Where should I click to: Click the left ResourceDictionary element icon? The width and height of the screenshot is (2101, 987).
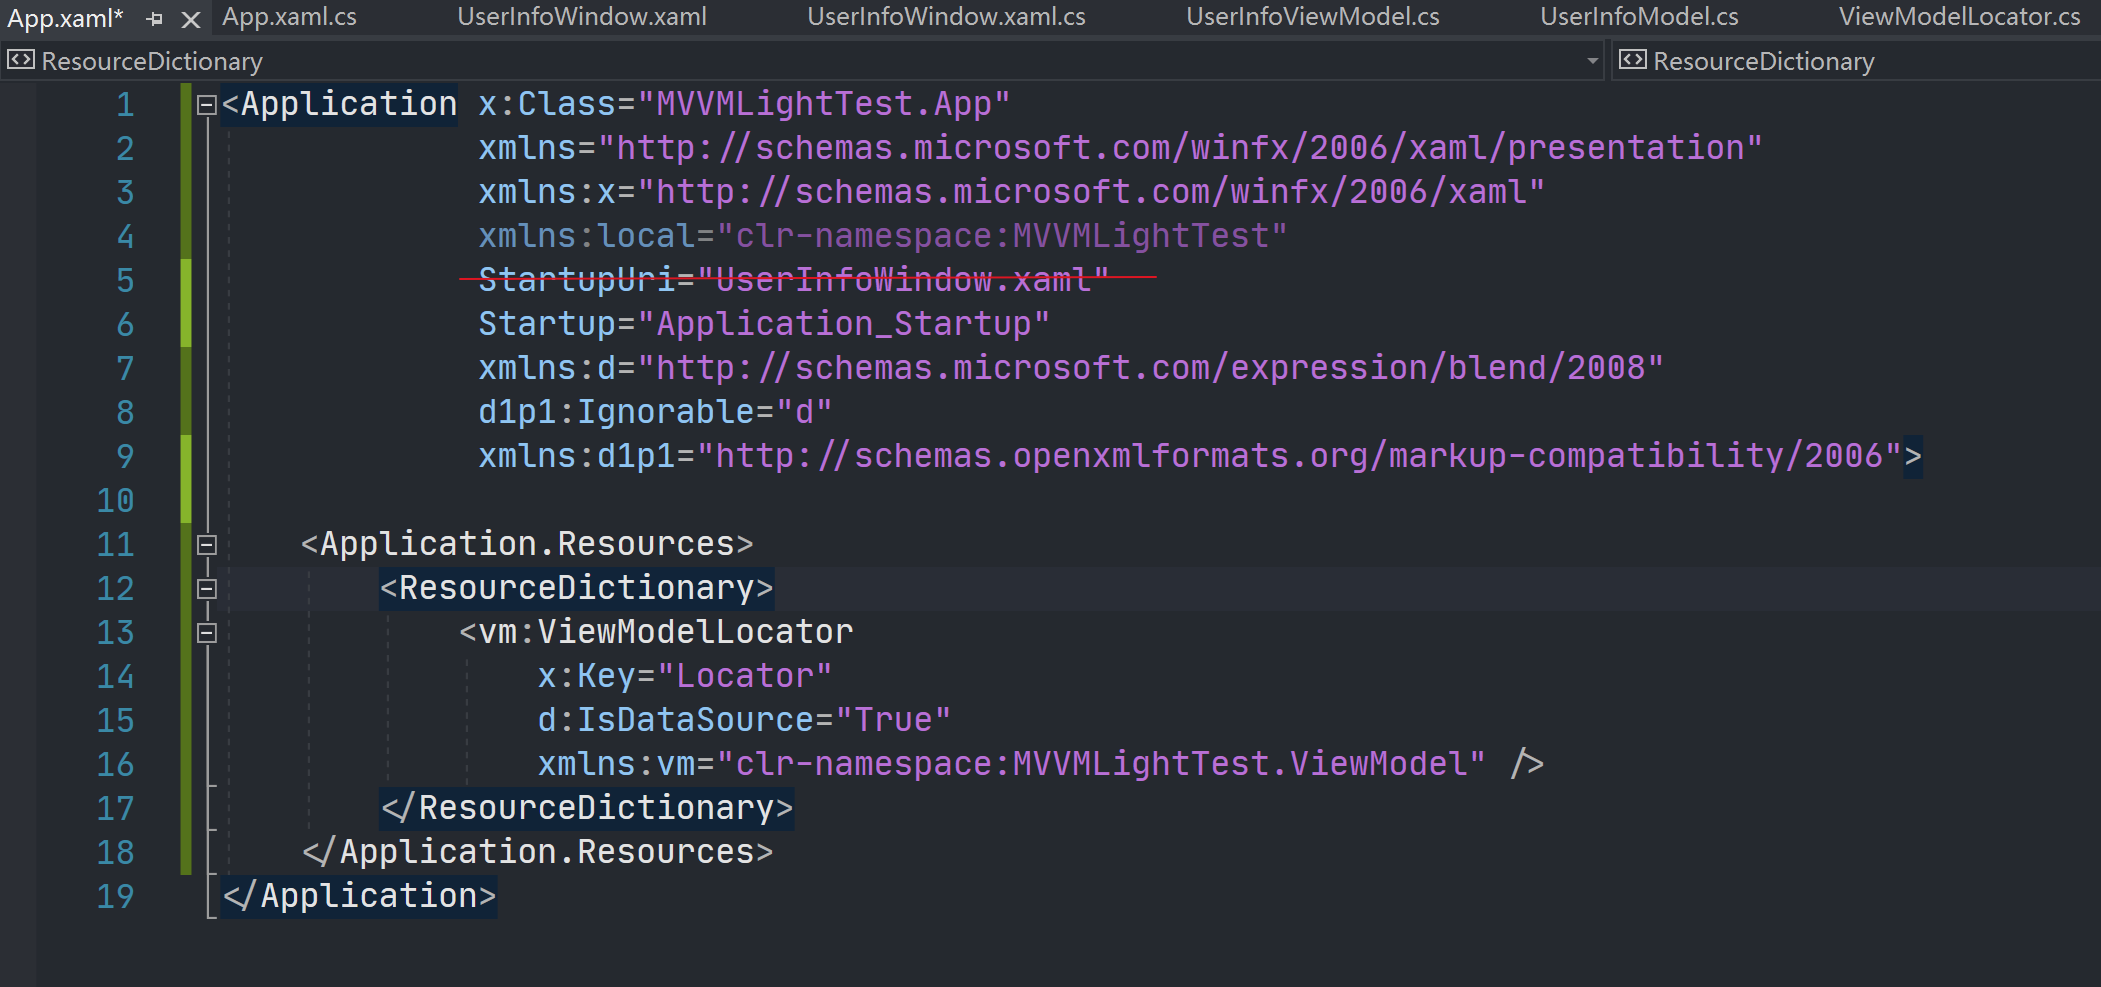click(20, 60)
